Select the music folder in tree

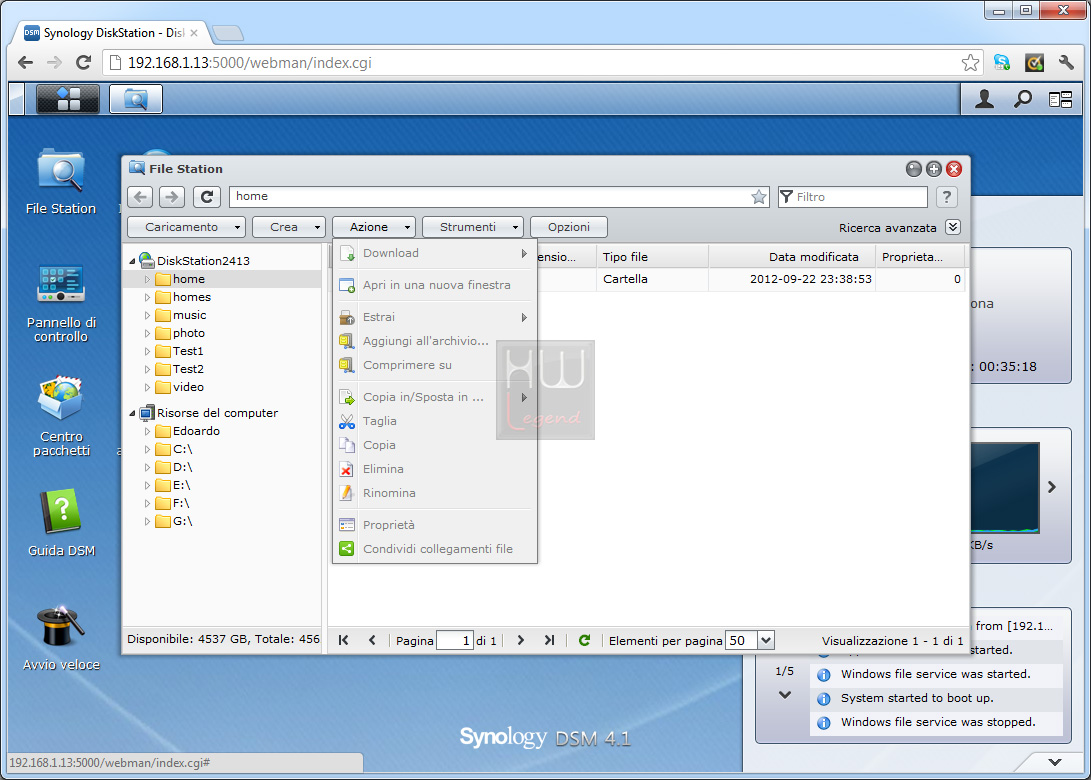[189, 315]
